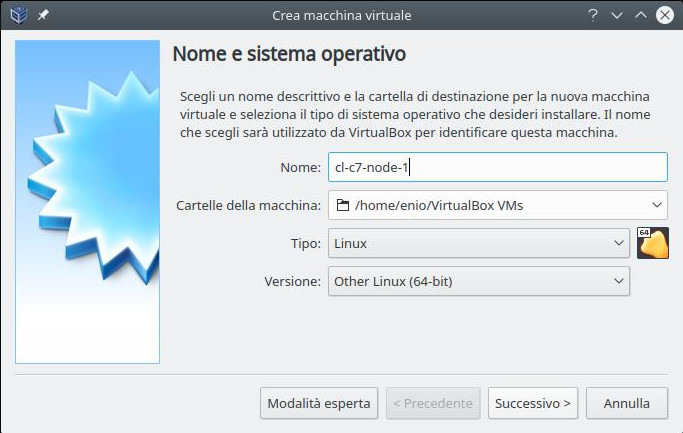This screenshot has width=683, height=433.
Task: Click Annulla to cancel the wizard
Action: [x=627, y=403]
